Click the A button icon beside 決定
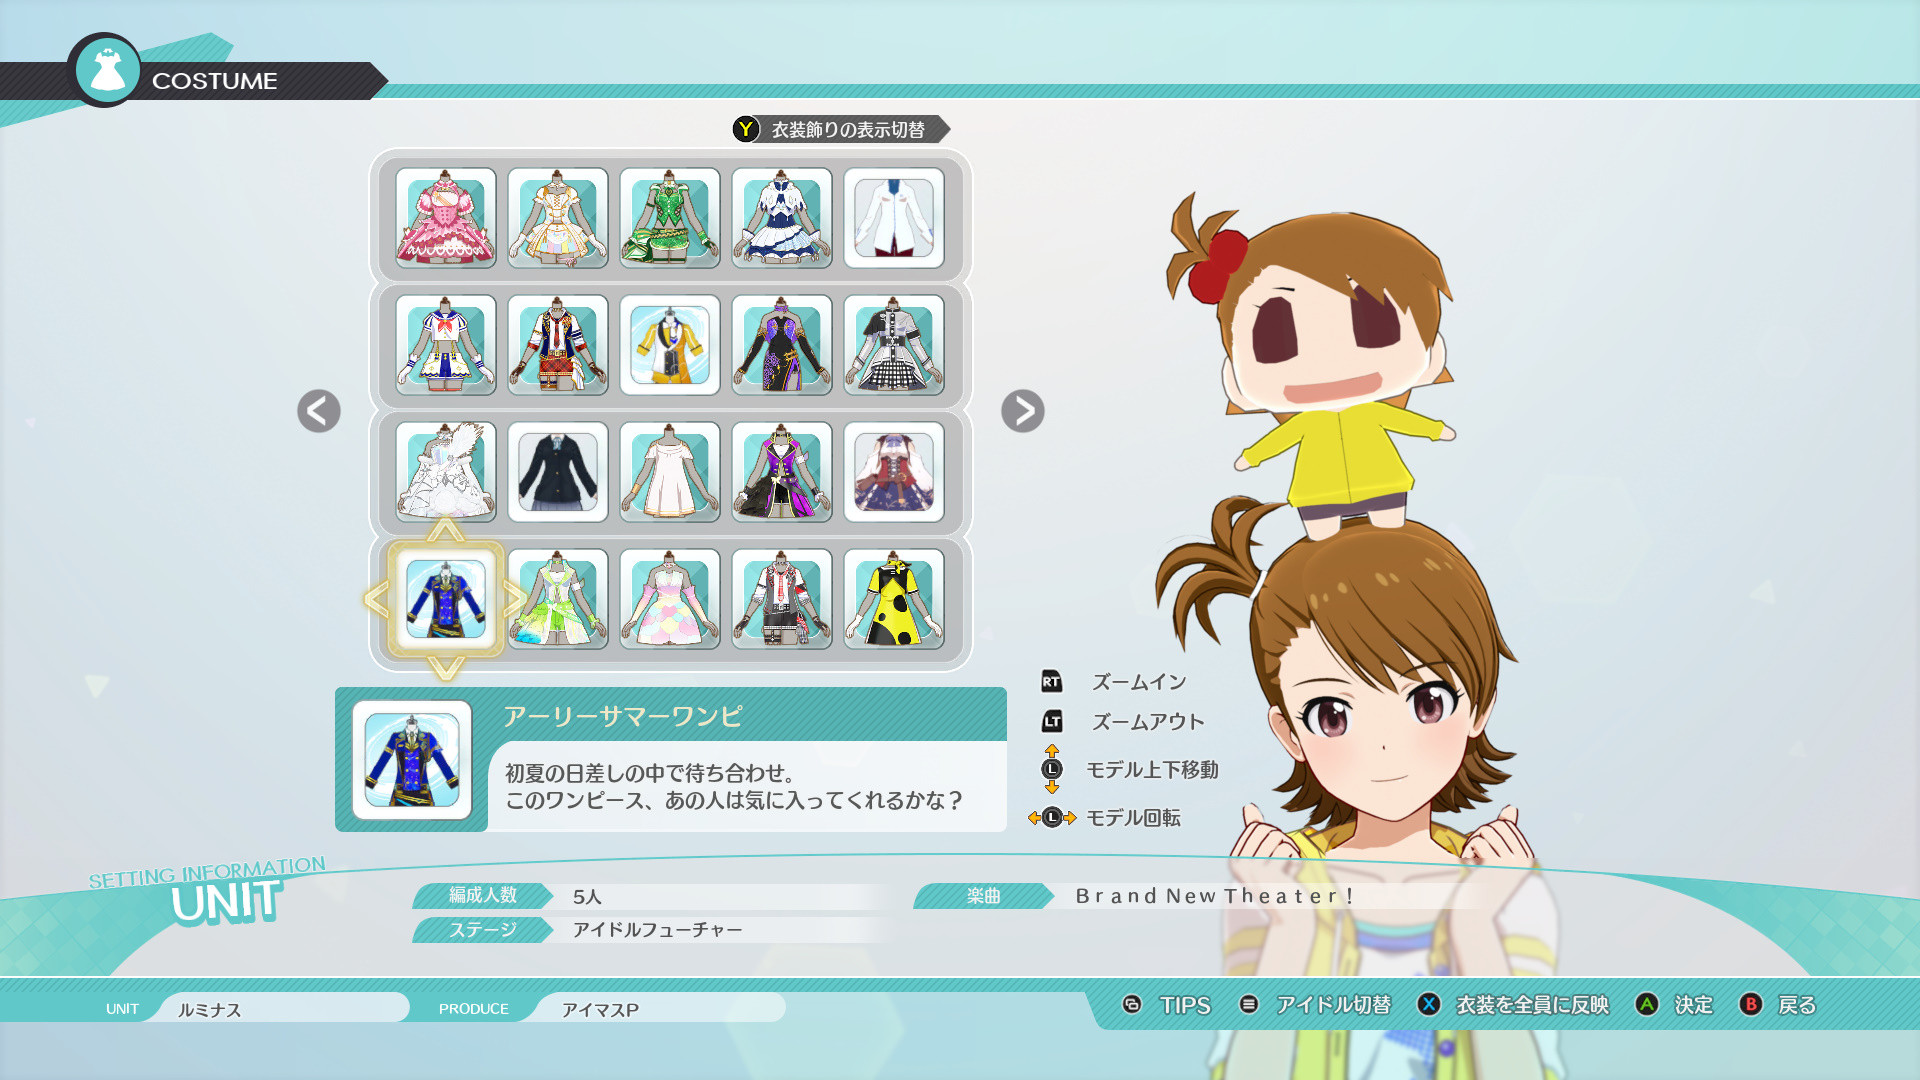Viewport: 1920px width, 1080px height. [x=1646, y=1006]
